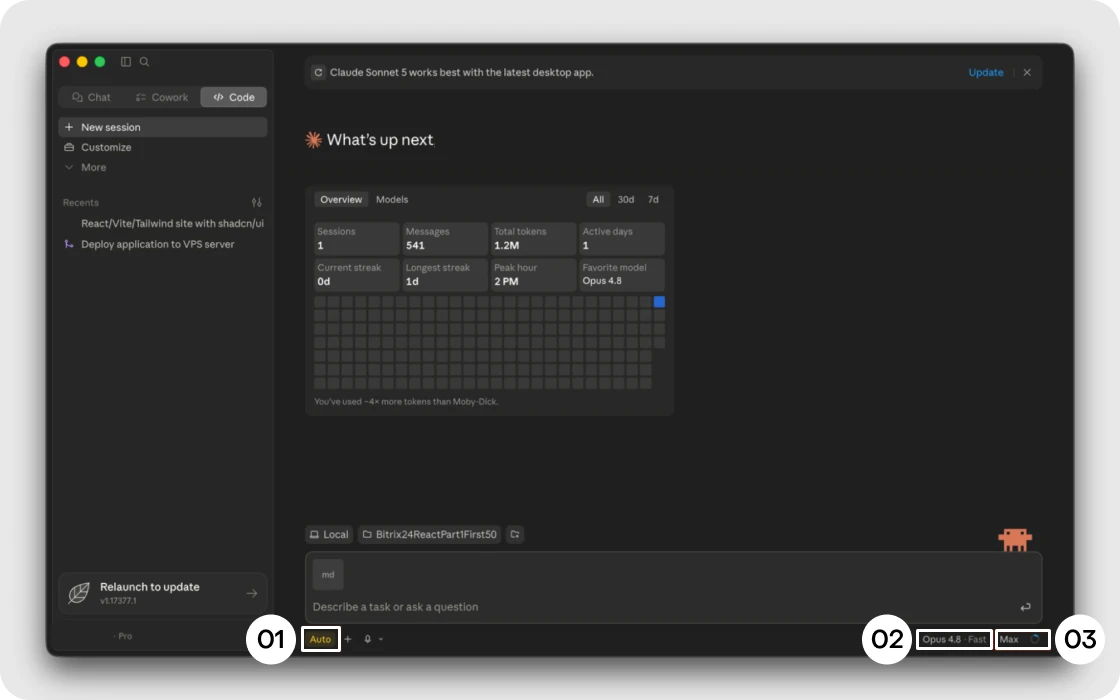The width and height of the screenshot is (1120, 700).
Task: Open the Recents filter settings icon
Action: pos(256,203)
